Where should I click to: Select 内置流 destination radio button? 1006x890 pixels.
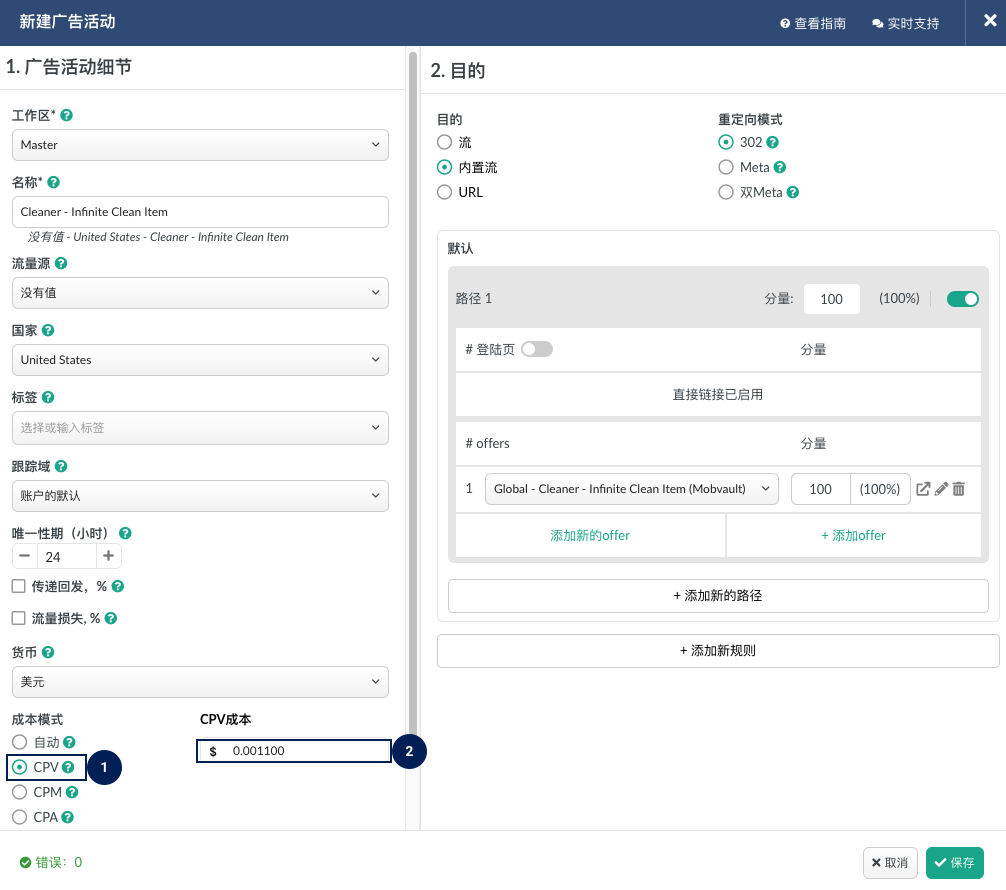(444, 167)
